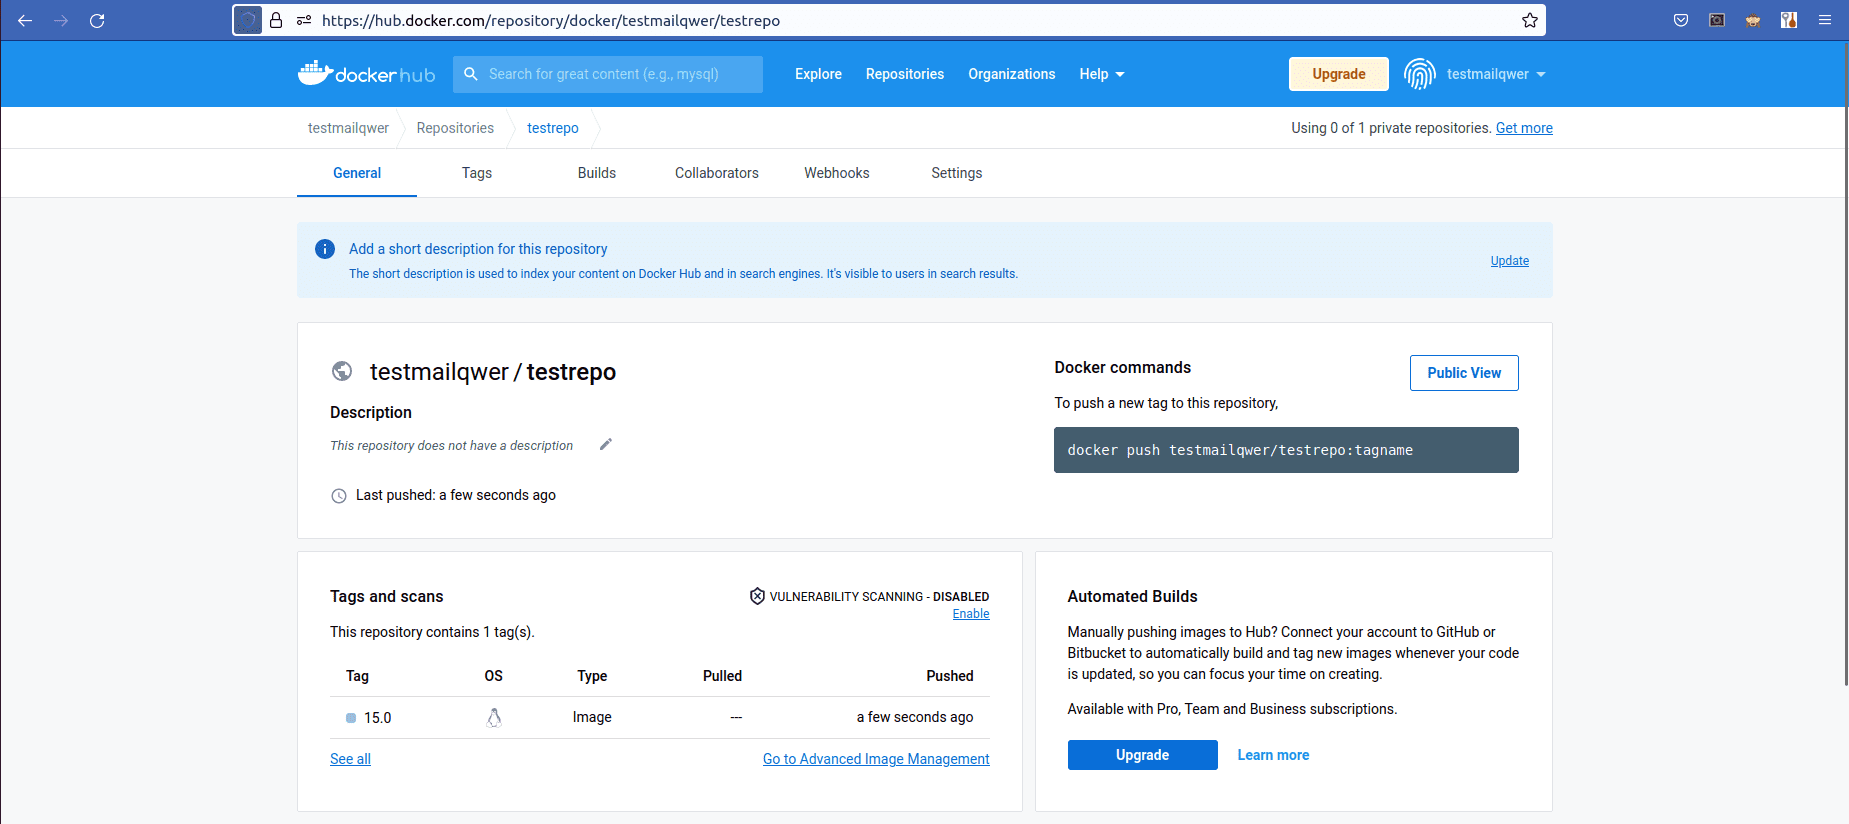Click 'This repository does not have a description' text
1849x824 pixels.
tap(452, 446)
